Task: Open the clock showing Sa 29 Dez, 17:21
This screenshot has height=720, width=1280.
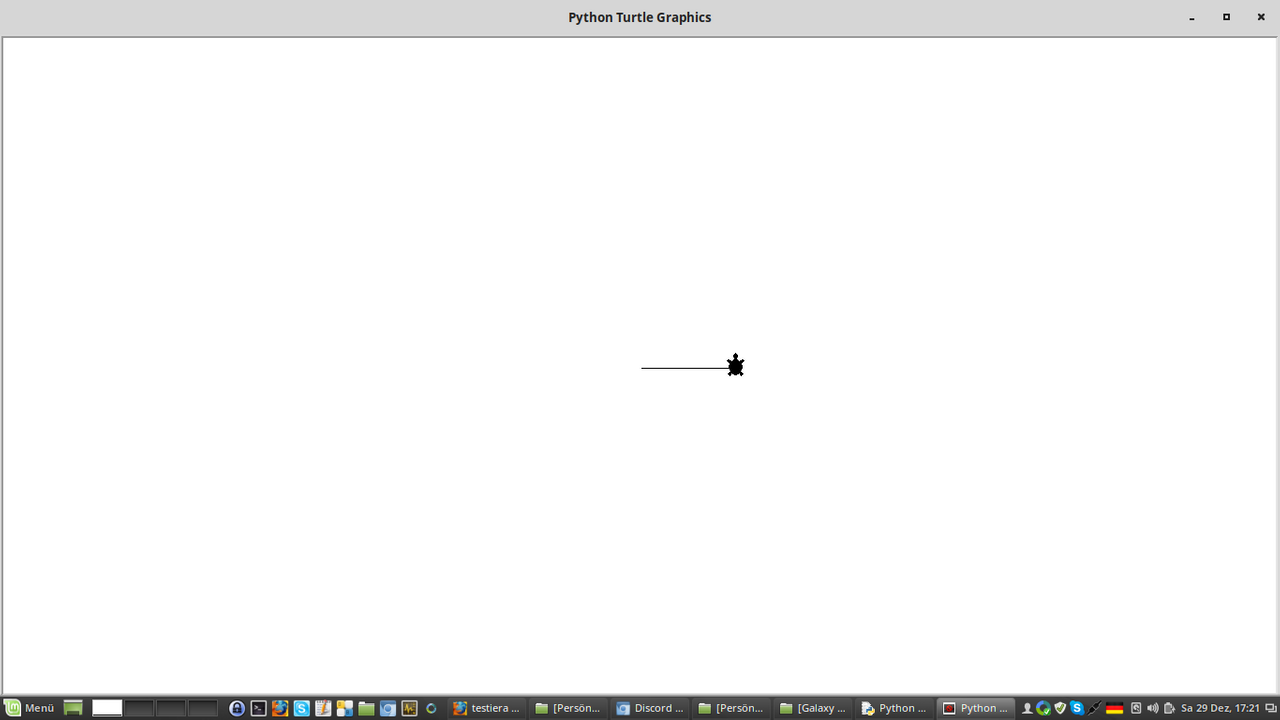Action: coord(1219,708)
